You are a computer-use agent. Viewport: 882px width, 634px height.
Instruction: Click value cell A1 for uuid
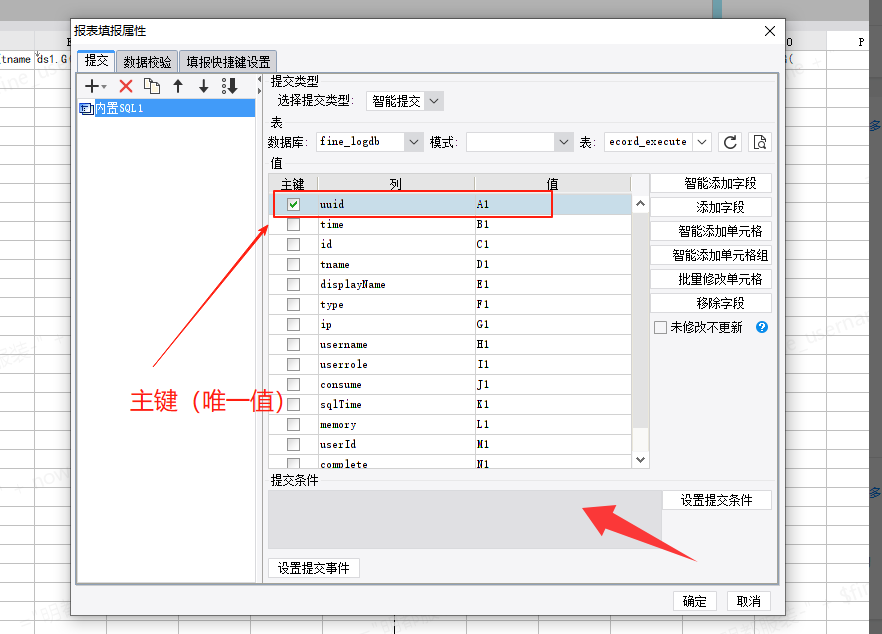pos(553,204)
